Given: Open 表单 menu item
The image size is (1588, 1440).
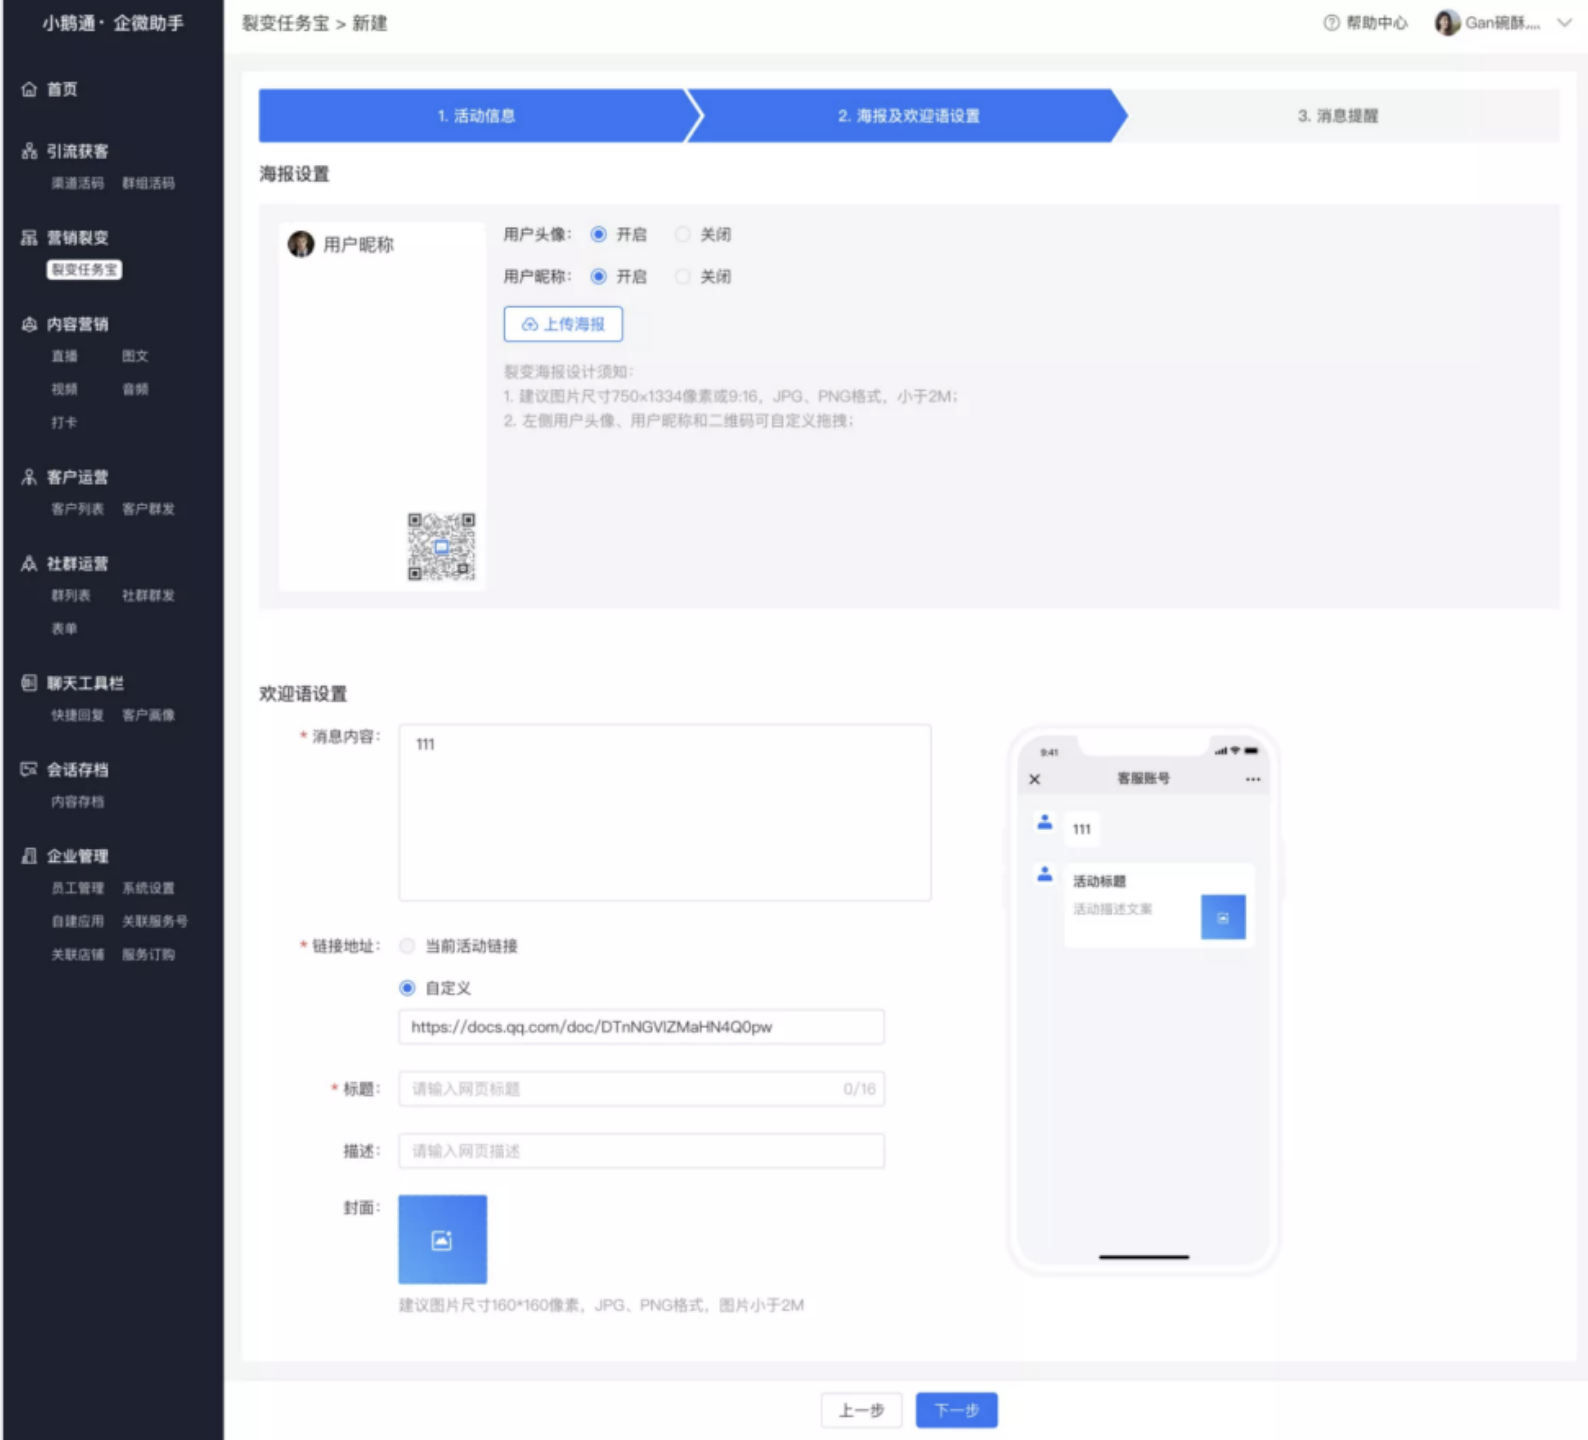Looking at the screenshot, I should (64, 628).
